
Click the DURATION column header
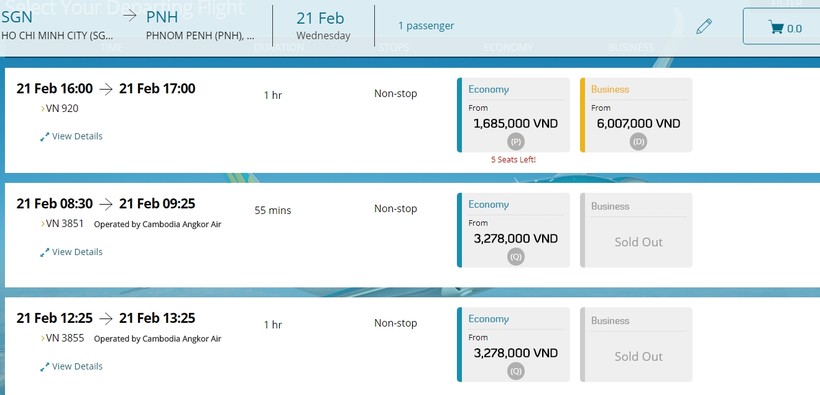279,48
